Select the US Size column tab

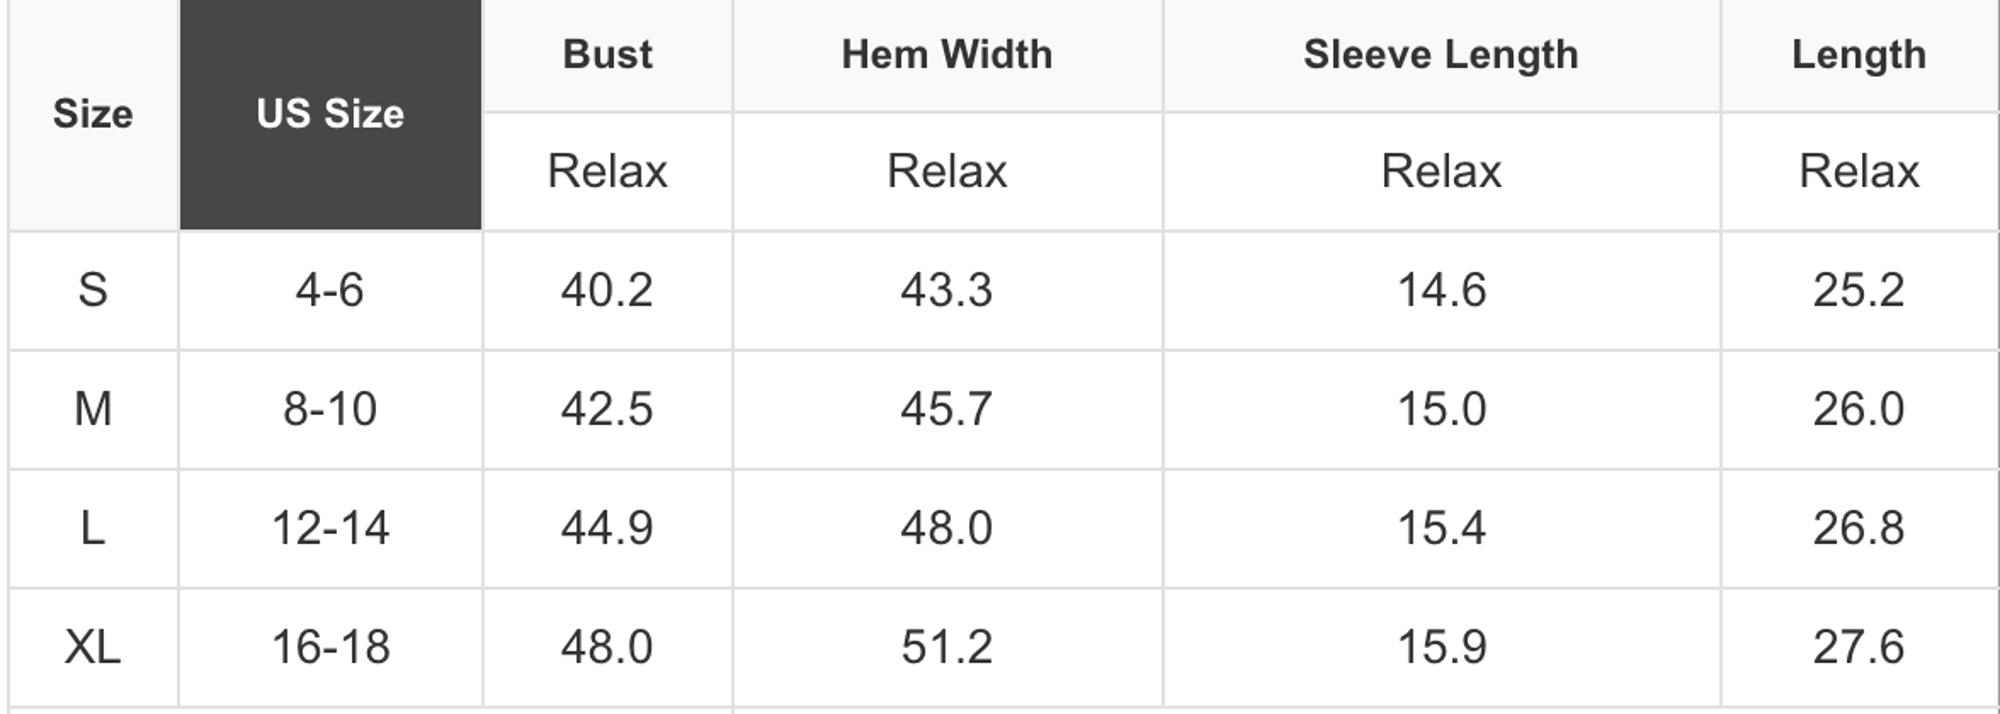coord(330,114)
